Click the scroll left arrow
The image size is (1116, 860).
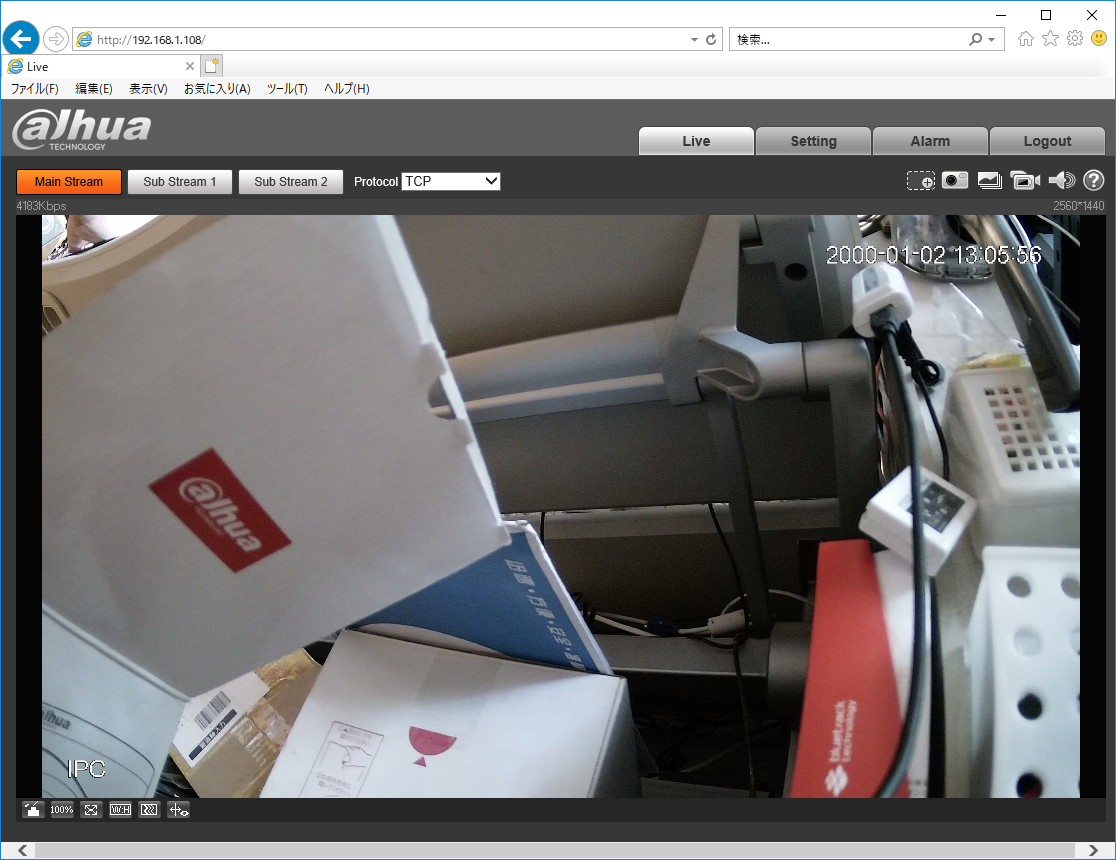pyautogui.click(x=23, y=851)
